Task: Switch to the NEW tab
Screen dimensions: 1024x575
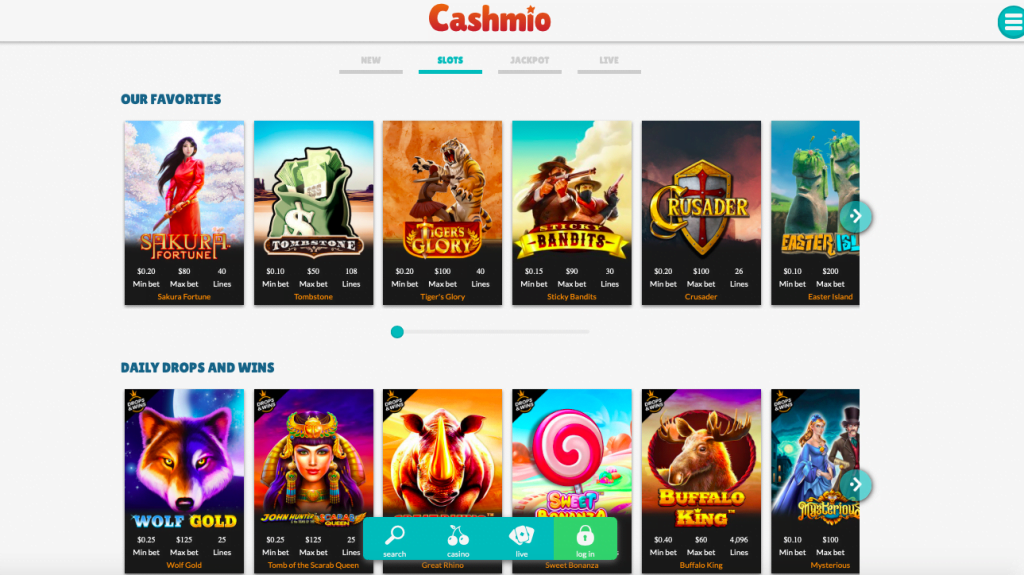Action: coord(370,62)
